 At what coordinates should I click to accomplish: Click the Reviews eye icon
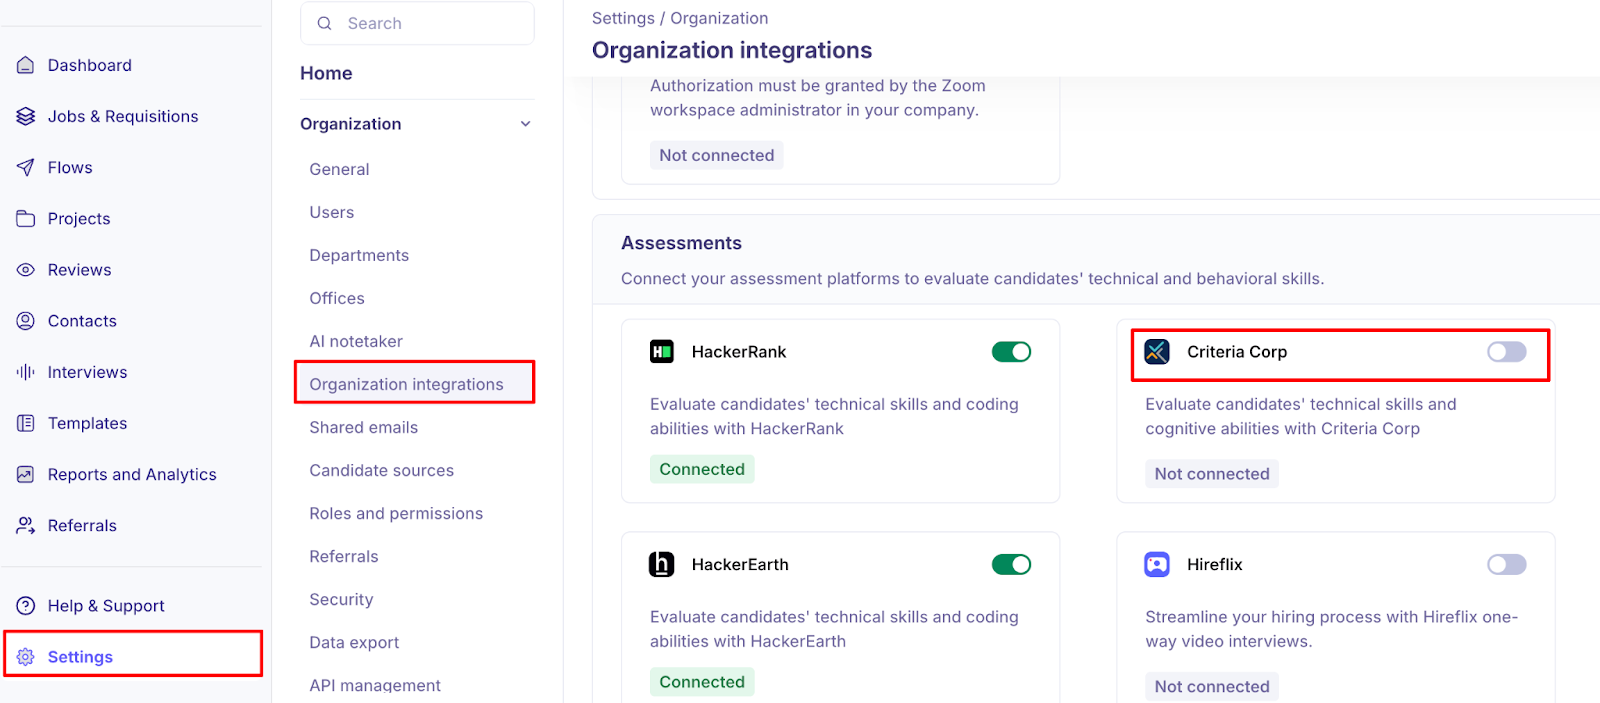[26, 270]
